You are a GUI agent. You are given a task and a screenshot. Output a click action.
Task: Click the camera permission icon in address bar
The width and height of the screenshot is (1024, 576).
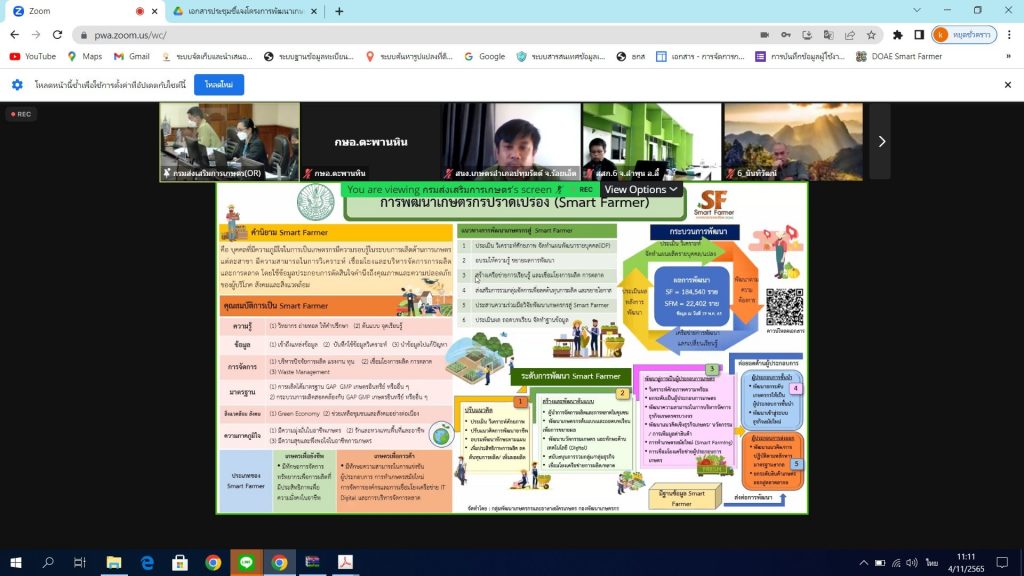763,34
